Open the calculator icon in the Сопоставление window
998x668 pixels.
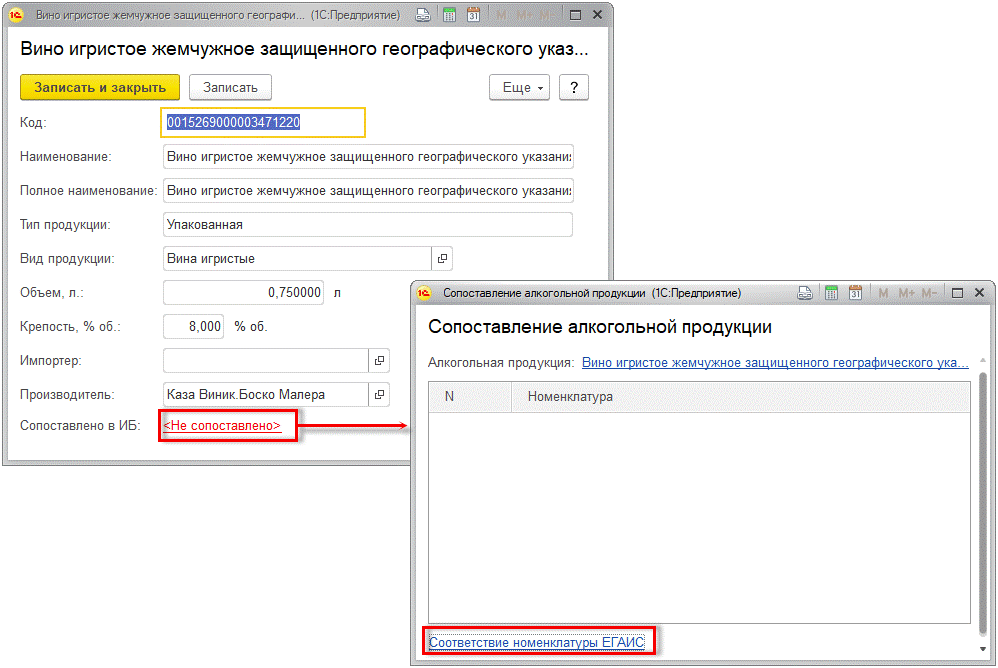point(831,293)
